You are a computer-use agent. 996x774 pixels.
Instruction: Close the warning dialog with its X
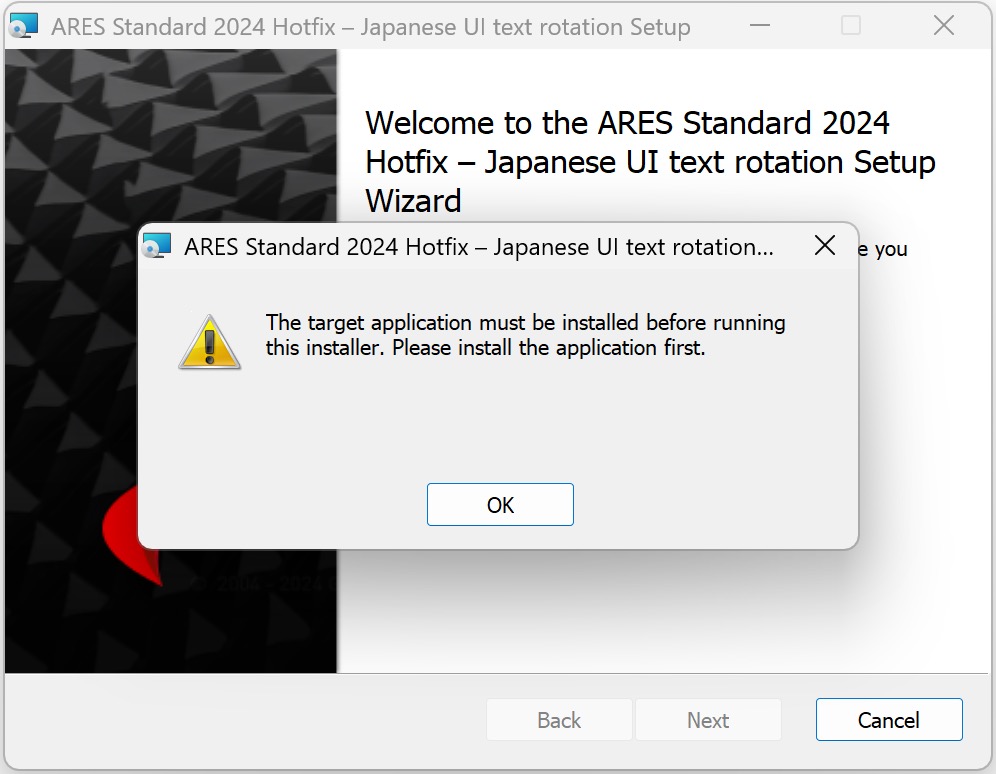click(824, 245)
